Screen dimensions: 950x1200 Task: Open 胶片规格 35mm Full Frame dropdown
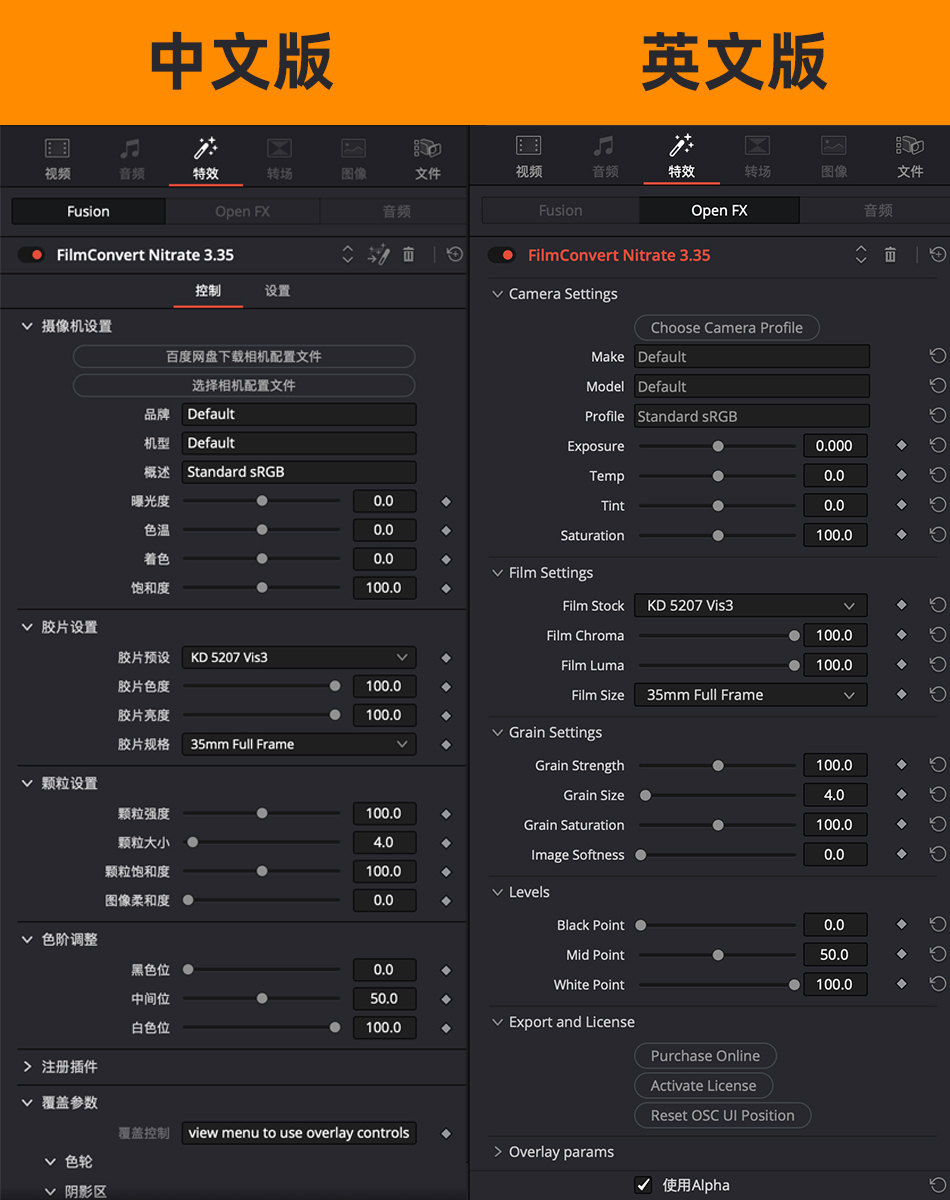coord(298,744)
